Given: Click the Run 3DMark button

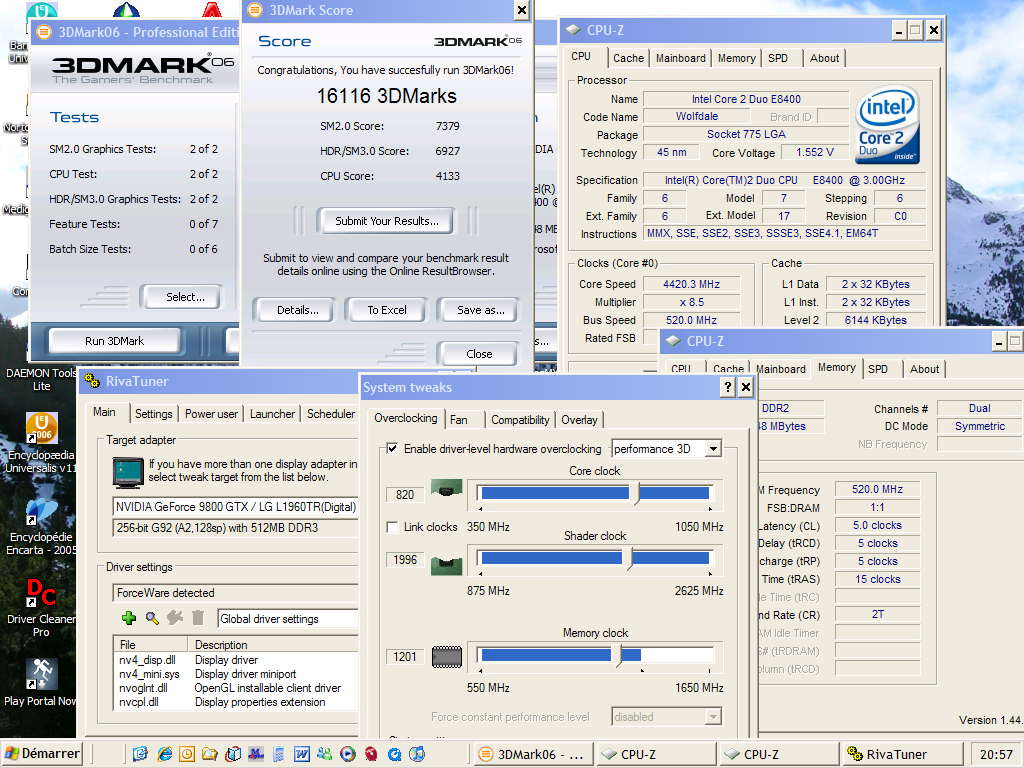Looking at the screenshot, I should (x=114, y=341).
